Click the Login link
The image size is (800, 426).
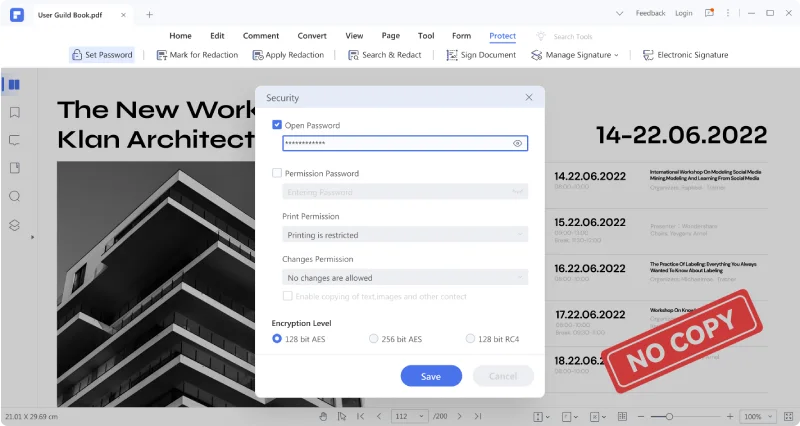684,13
